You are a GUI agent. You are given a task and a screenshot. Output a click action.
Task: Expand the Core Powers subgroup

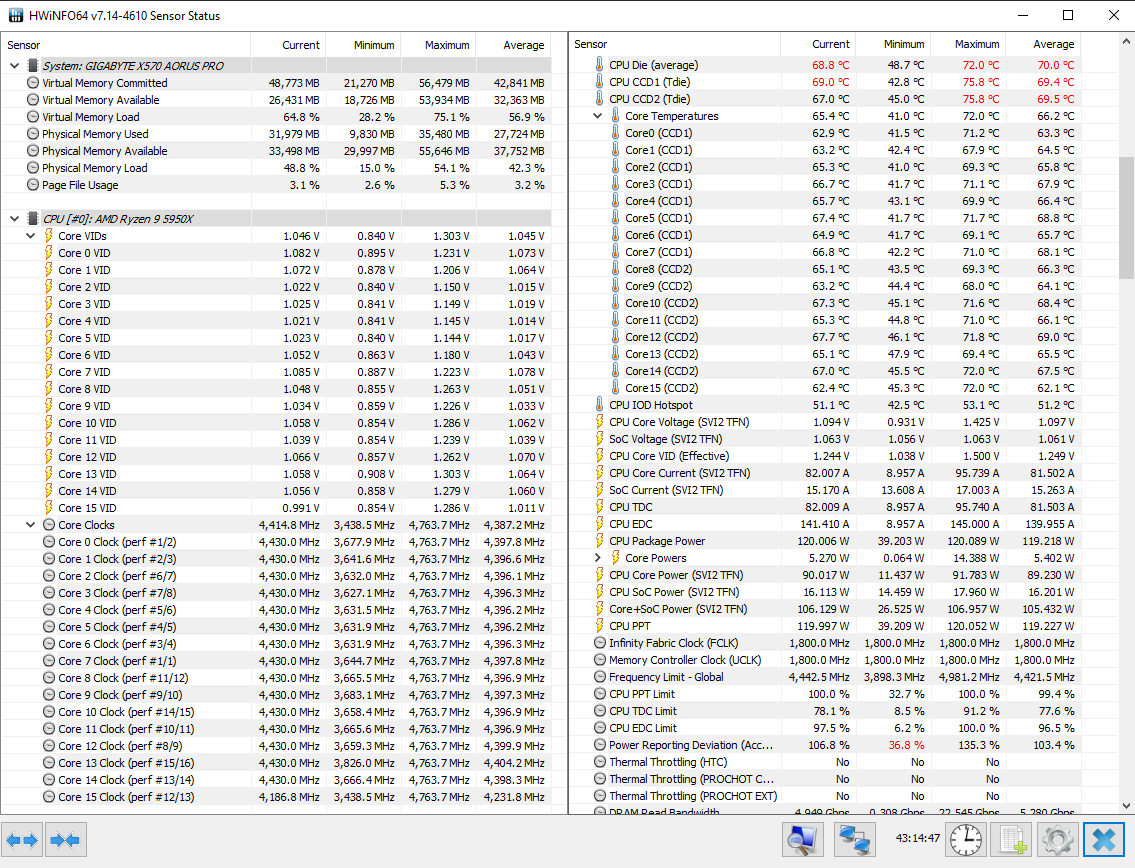point(597,557)
